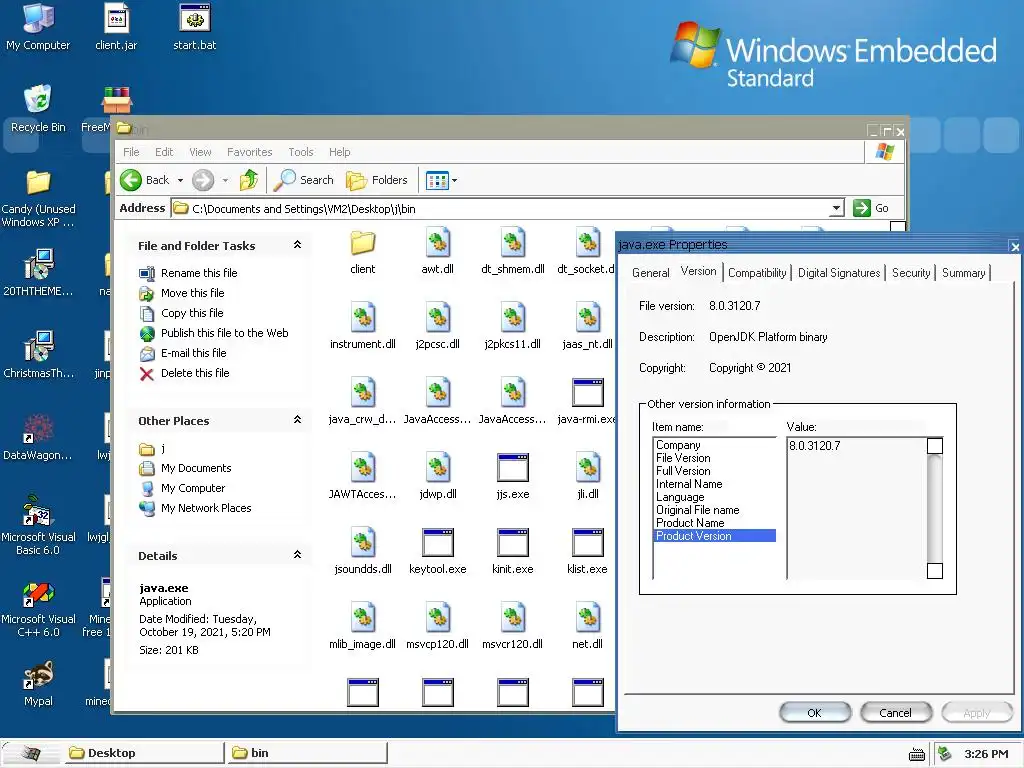Select the instrument.dll file

click(362, 327)
